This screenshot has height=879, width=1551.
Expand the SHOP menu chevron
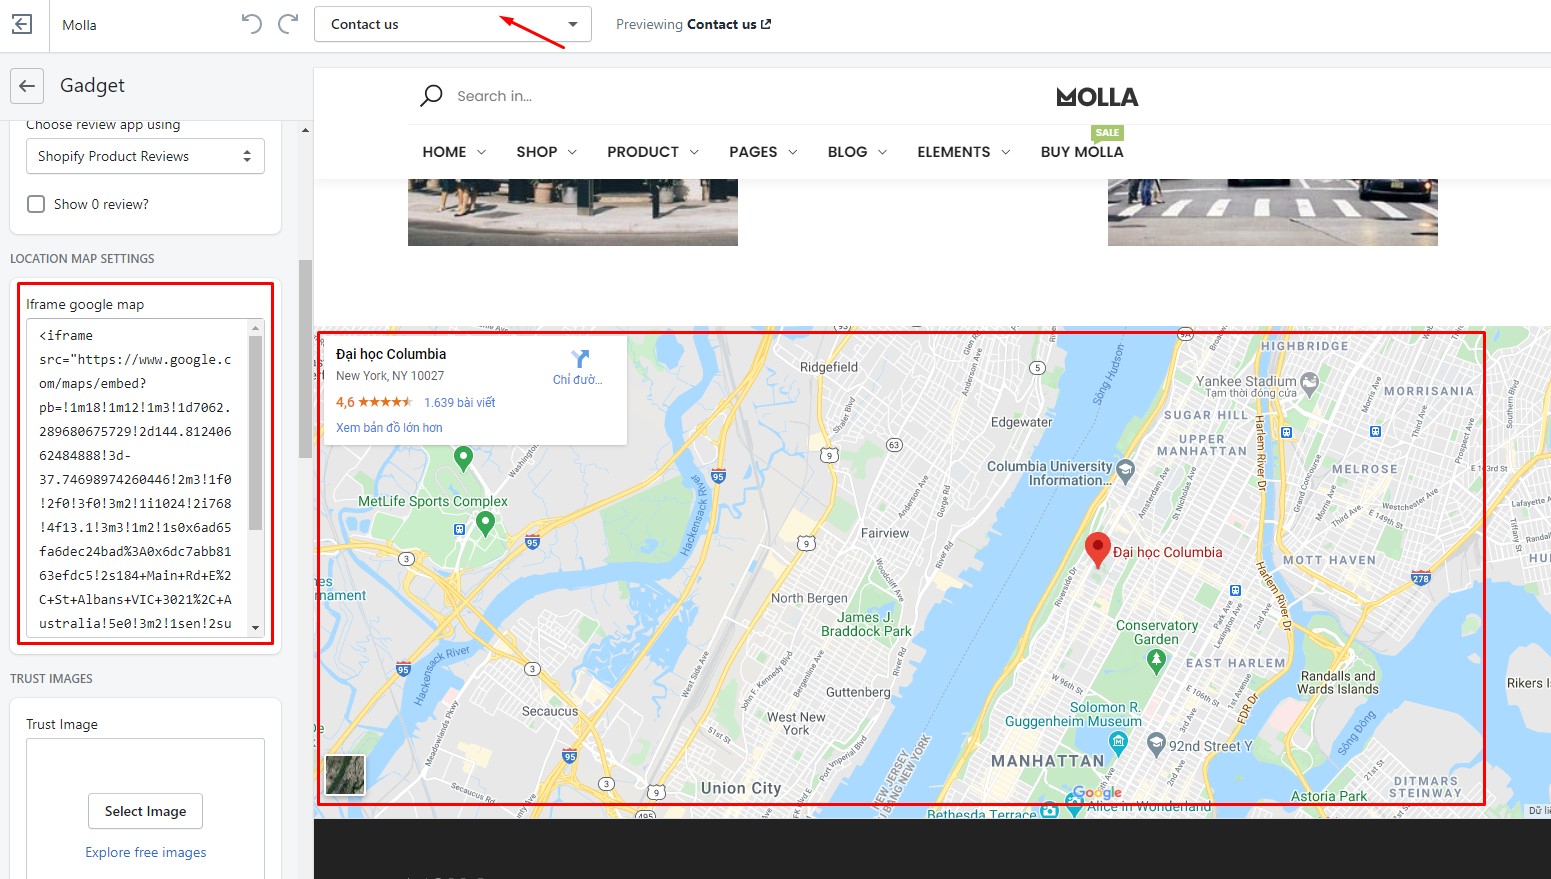[572, 152]
